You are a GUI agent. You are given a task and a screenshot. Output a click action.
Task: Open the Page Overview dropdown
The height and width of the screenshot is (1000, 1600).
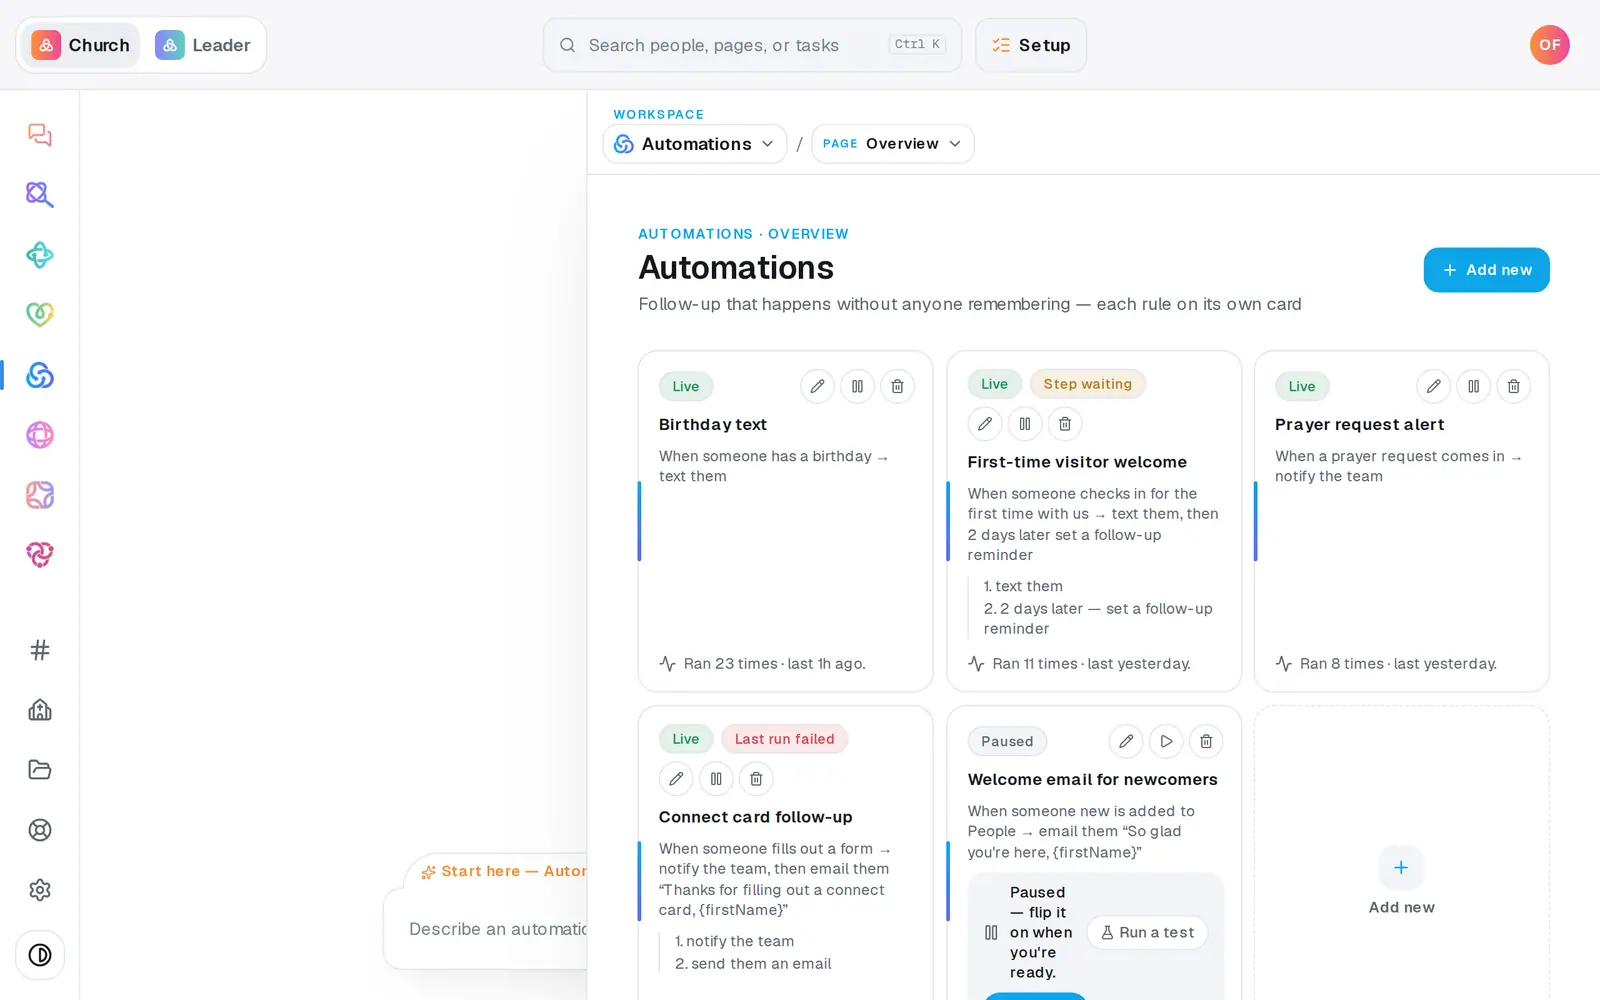pos(892,144)
